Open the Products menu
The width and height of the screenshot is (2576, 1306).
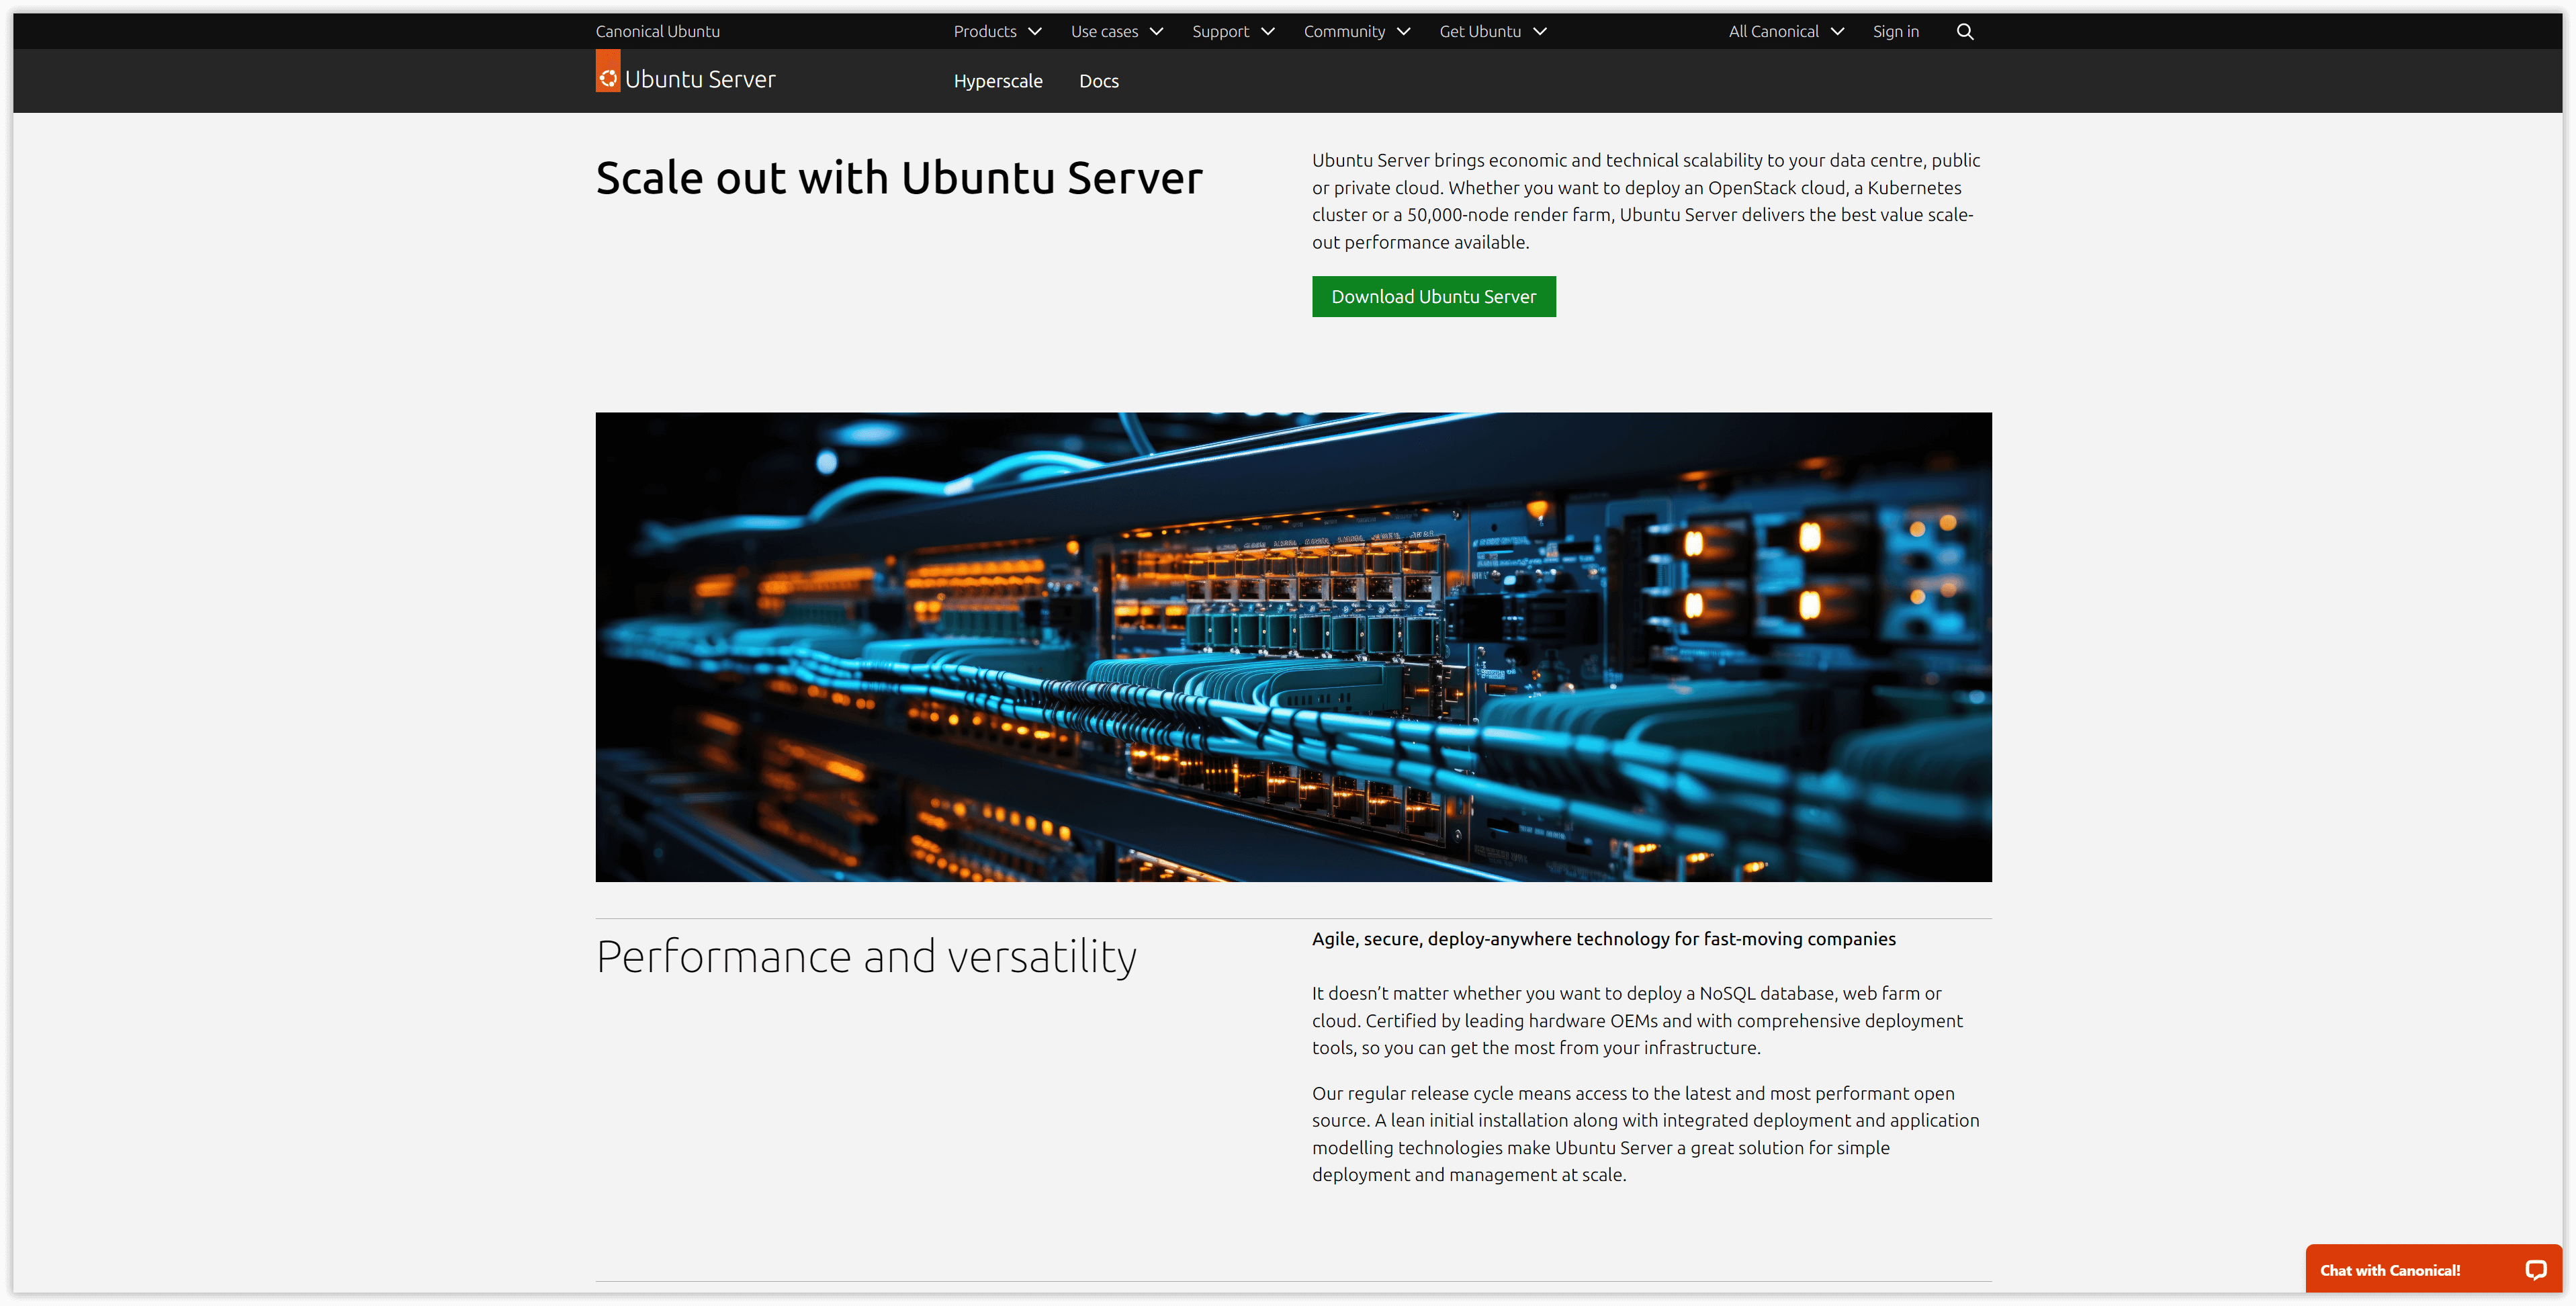tap(997, 31)
